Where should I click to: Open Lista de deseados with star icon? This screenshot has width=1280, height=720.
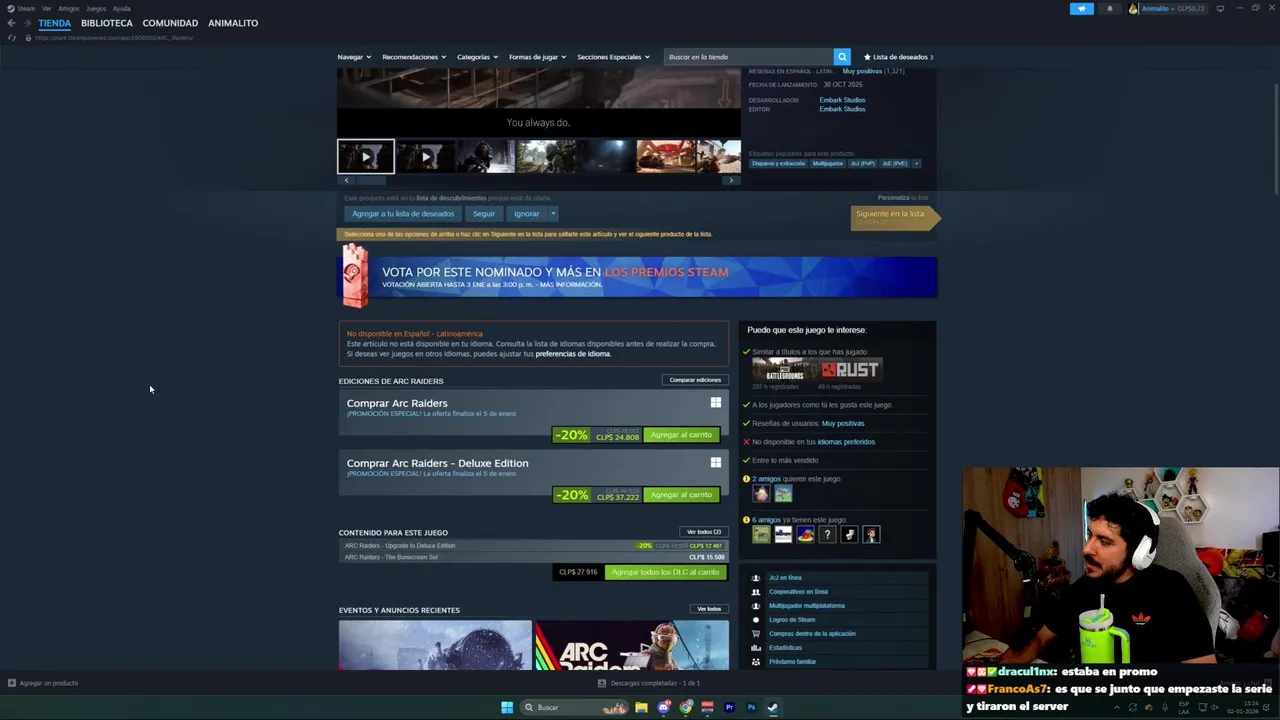(898, 57)
